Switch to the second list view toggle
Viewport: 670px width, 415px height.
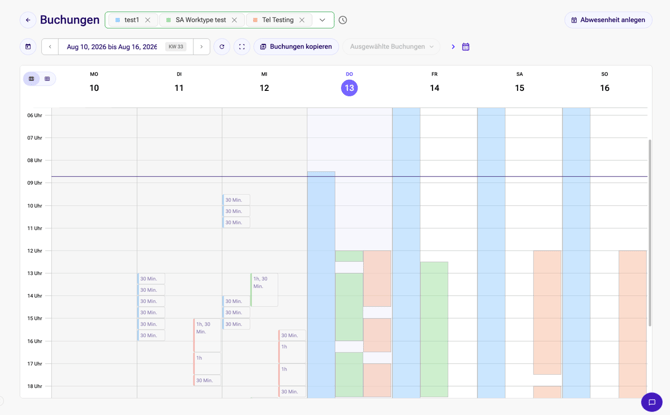47,79
